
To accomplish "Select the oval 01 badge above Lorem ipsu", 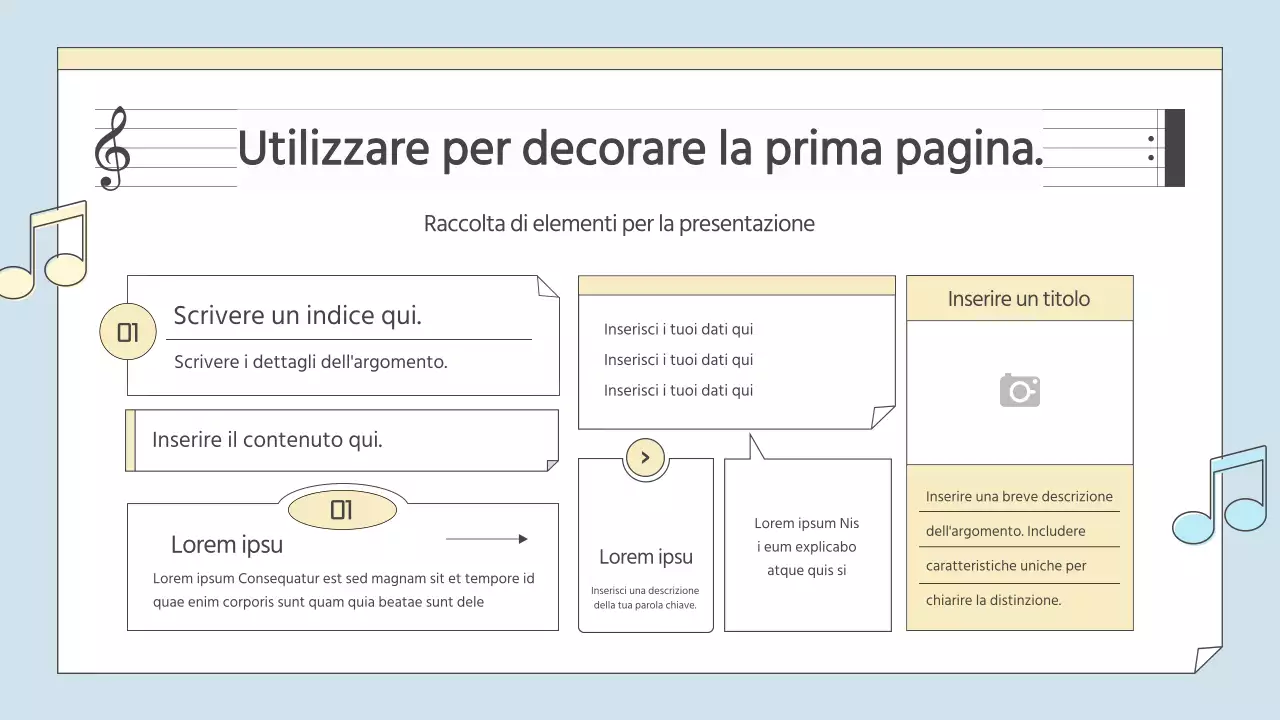I will point(342,510).
